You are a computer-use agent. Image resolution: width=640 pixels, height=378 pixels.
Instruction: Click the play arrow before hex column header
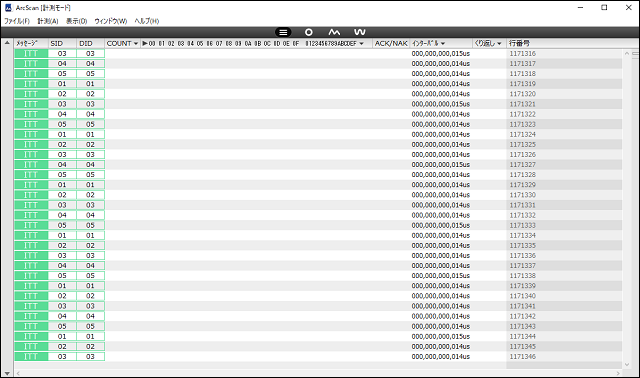coord(145,43)
